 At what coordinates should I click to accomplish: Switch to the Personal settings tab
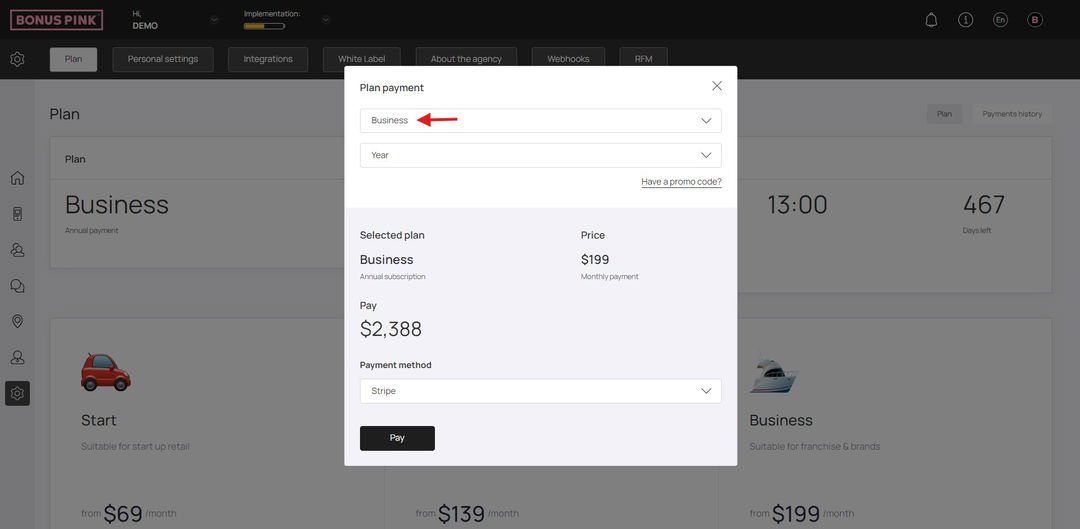[163, 59]
